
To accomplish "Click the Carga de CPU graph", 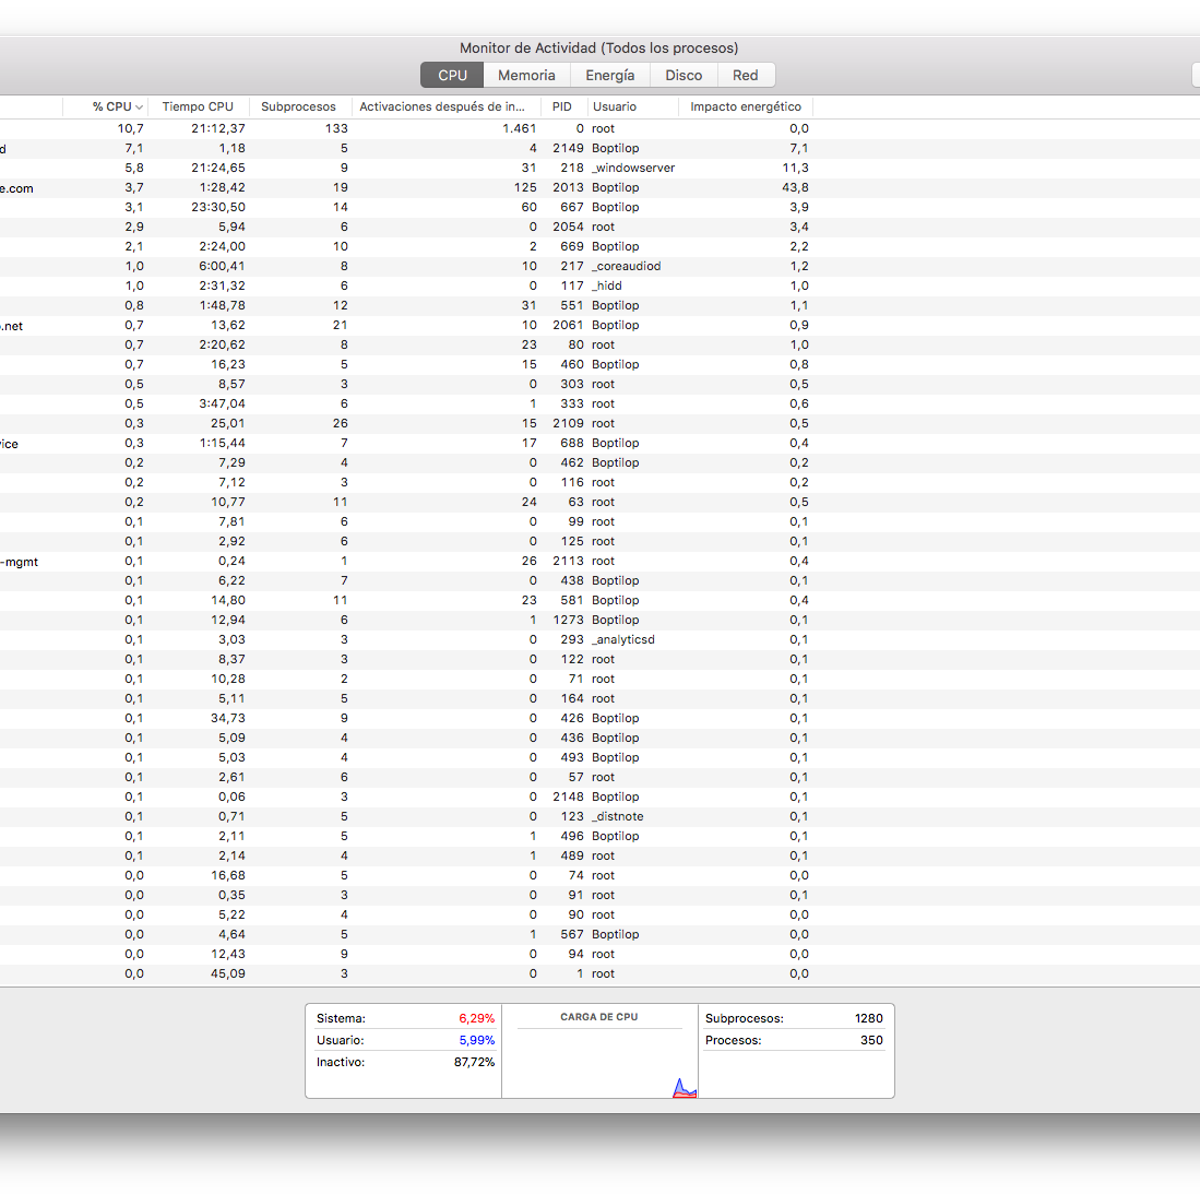I will coord(599,1062).
